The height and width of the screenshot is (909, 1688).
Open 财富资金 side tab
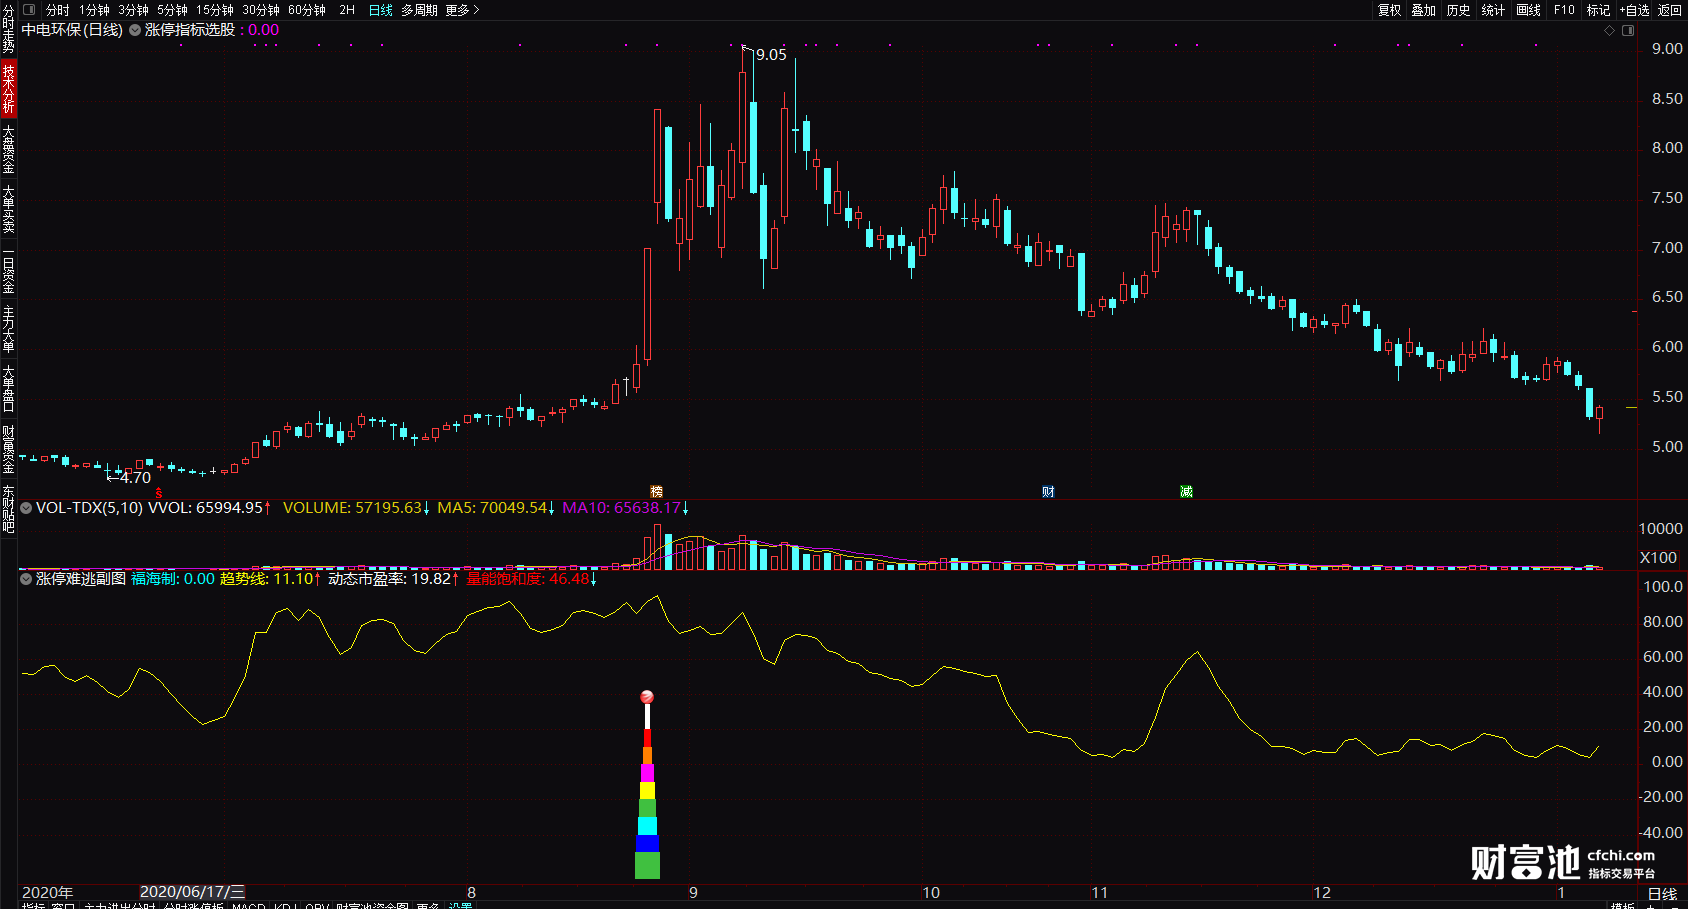tap(8, 449)
